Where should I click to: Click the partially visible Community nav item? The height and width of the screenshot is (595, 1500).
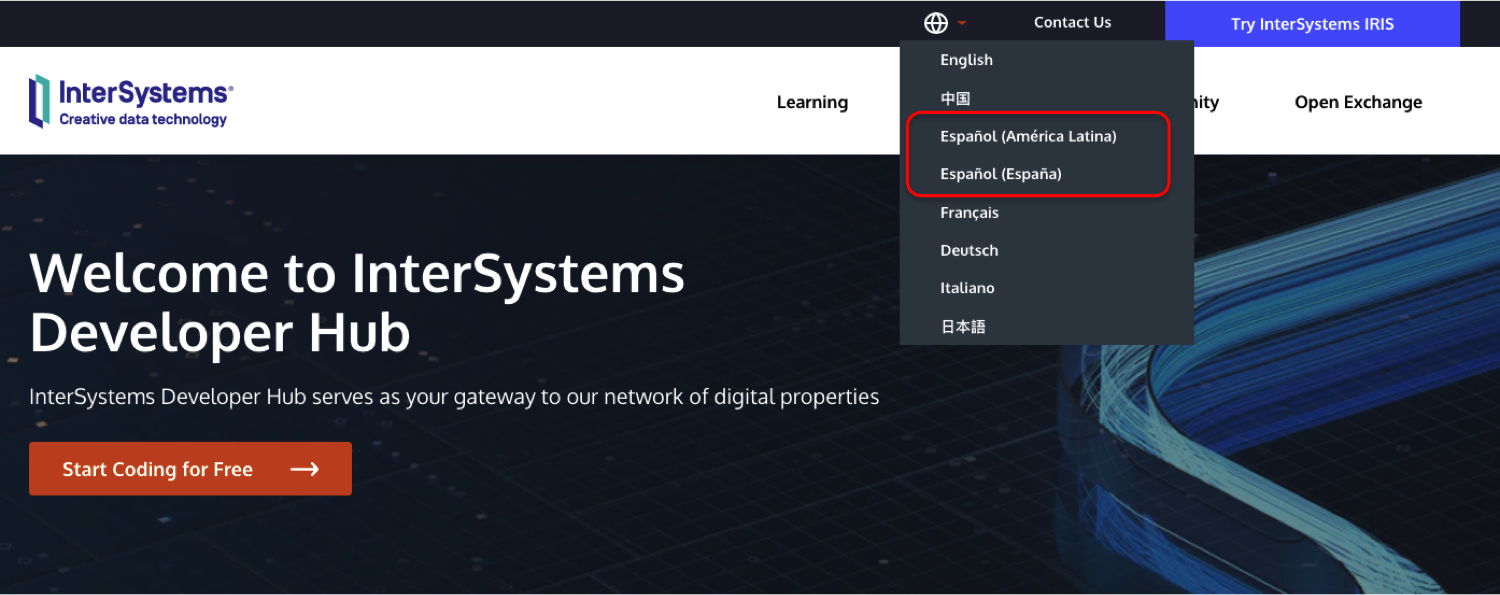coord(1207,102)
